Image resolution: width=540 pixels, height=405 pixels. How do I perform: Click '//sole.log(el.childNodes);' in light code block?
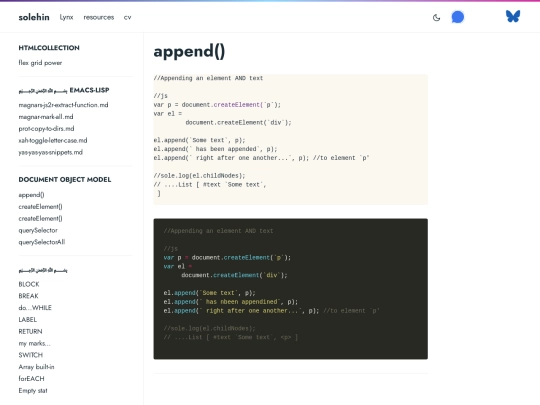click(x=199, y=176)
